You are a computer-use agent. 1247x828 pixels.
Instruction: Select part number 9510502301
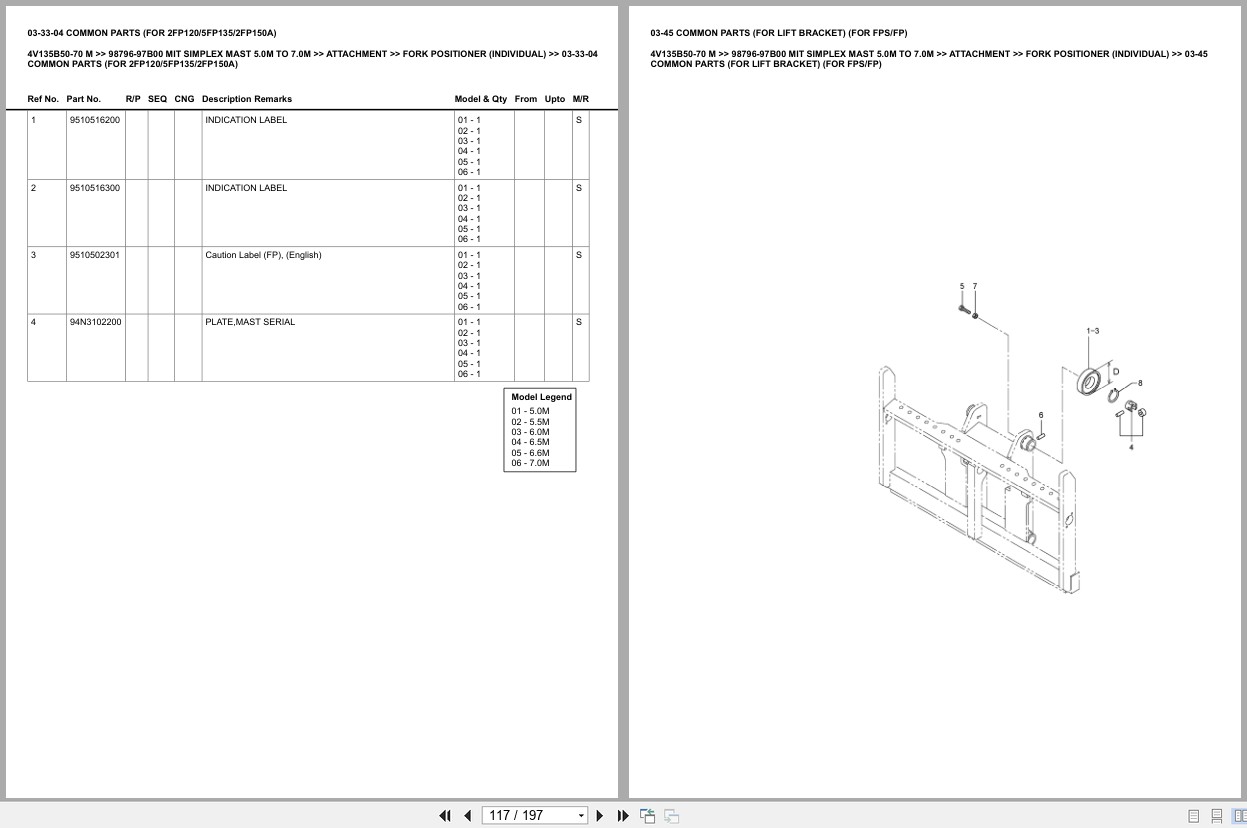pyautogui.click(x=95, y=255)
